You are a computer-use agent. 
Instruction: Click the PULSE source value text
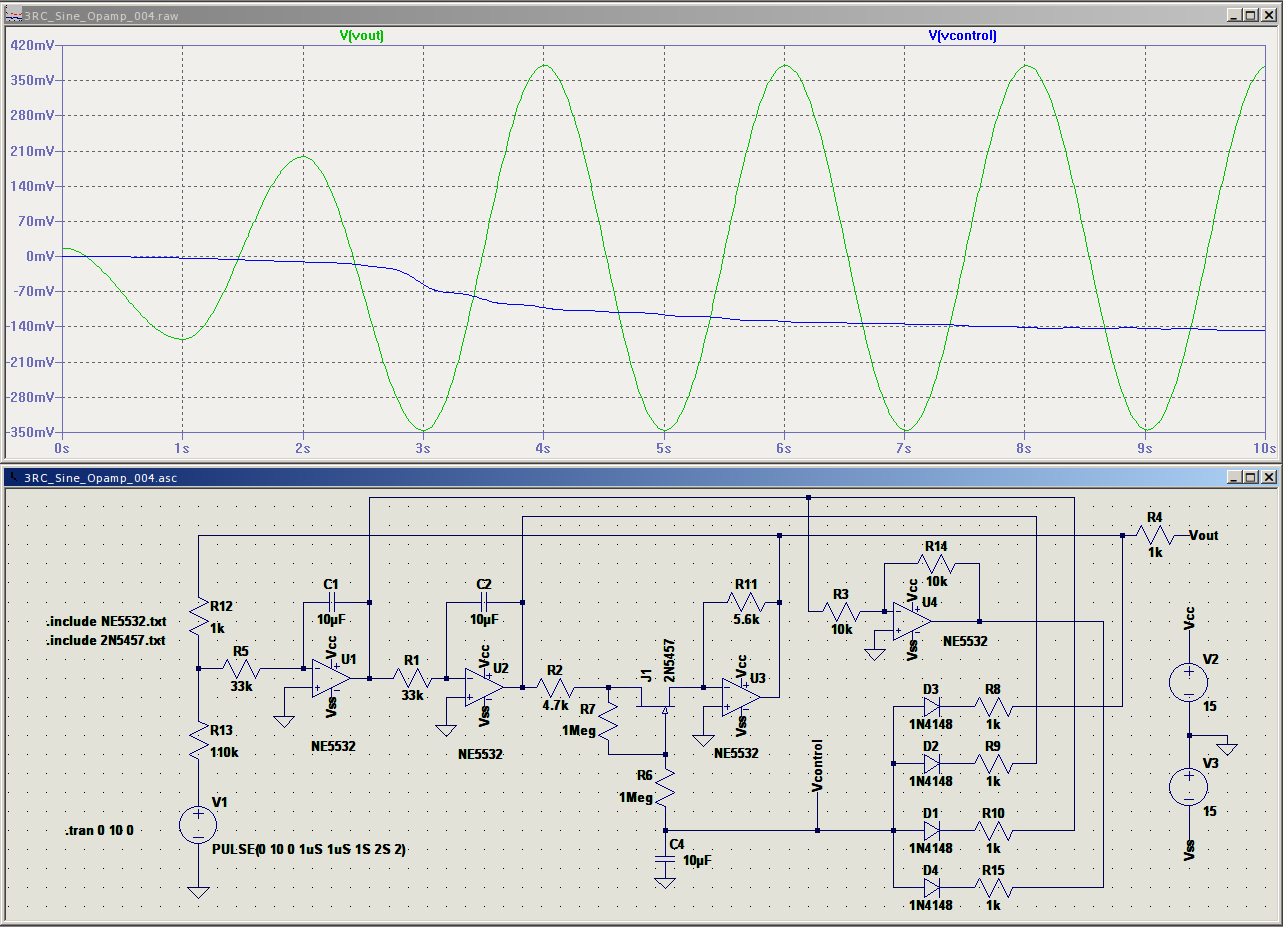tap(309, 849)
